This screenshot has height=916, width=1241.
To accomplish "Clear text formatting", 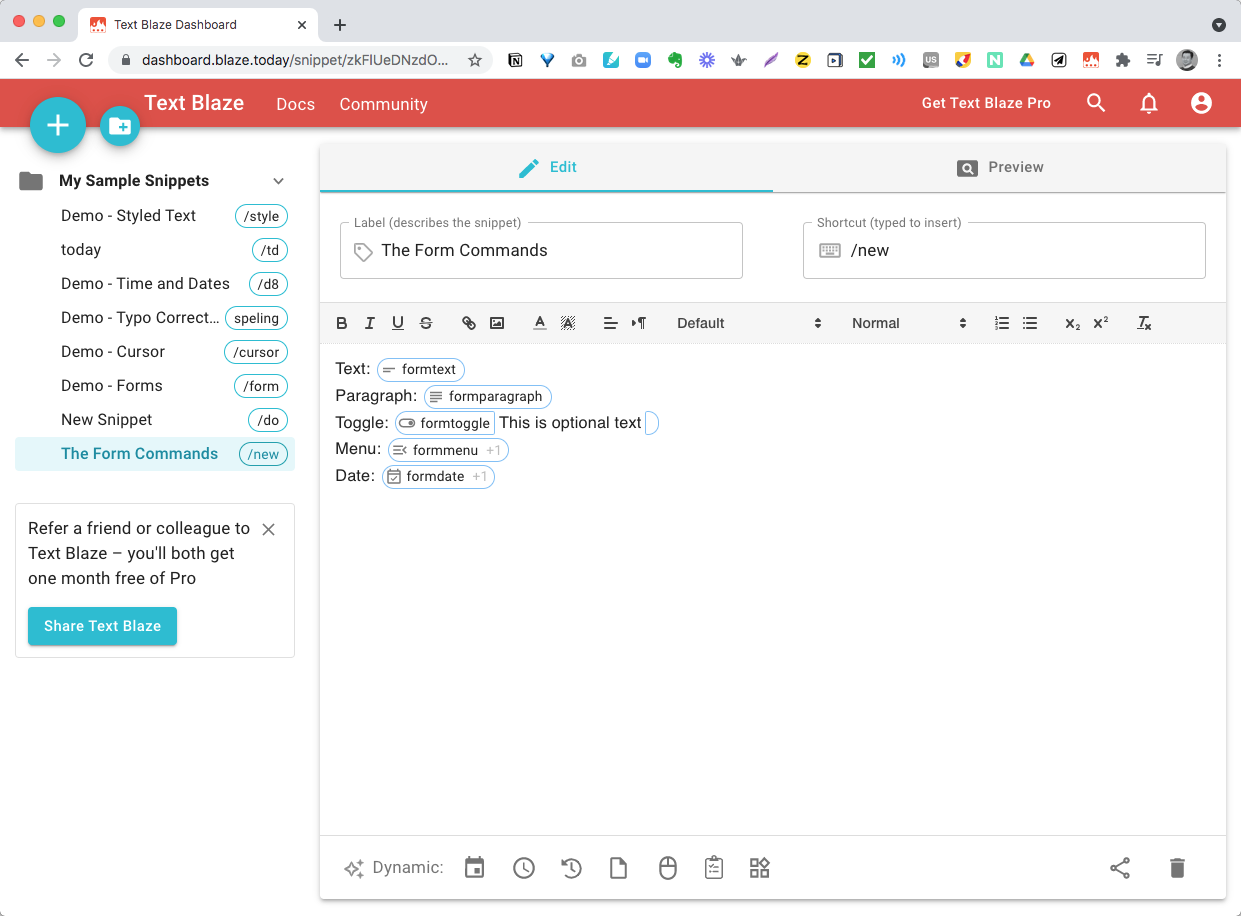I will [x=1144, y=323].
